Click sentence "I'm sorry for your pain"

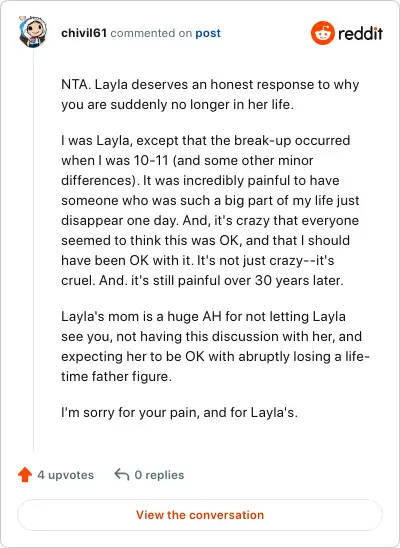[179, 412]
